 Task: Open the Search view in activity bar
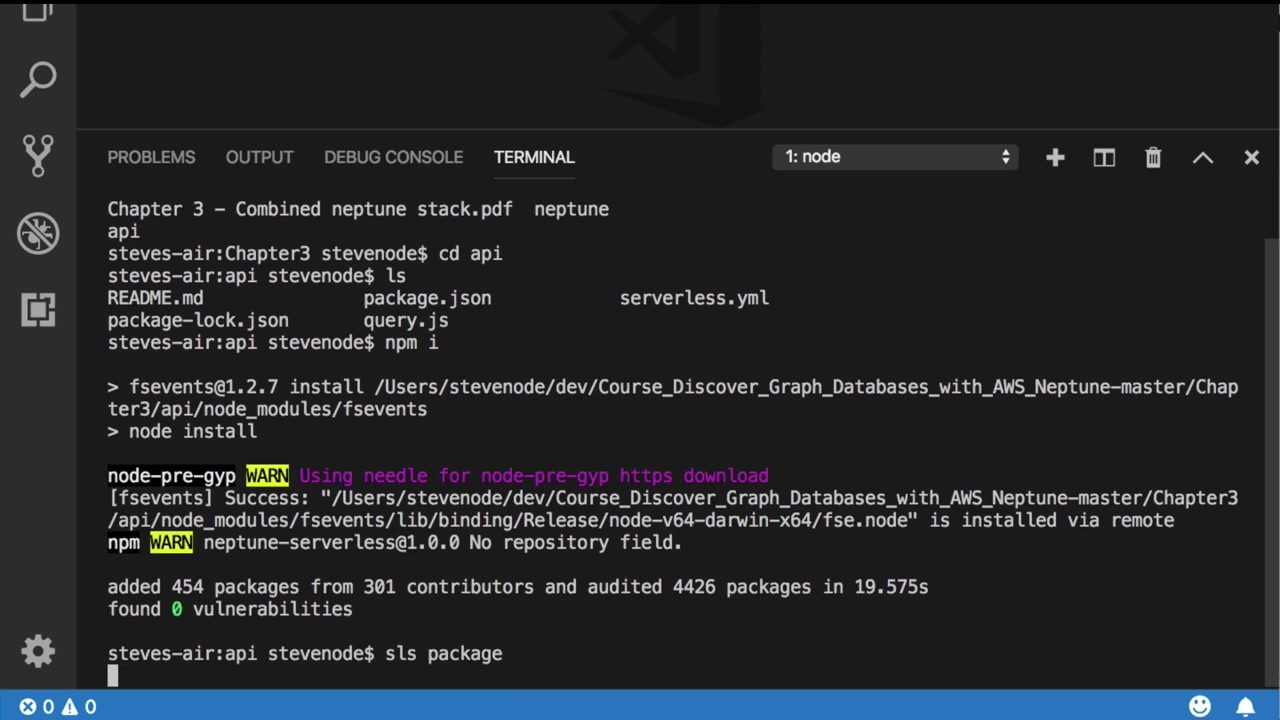pos(38,80)
